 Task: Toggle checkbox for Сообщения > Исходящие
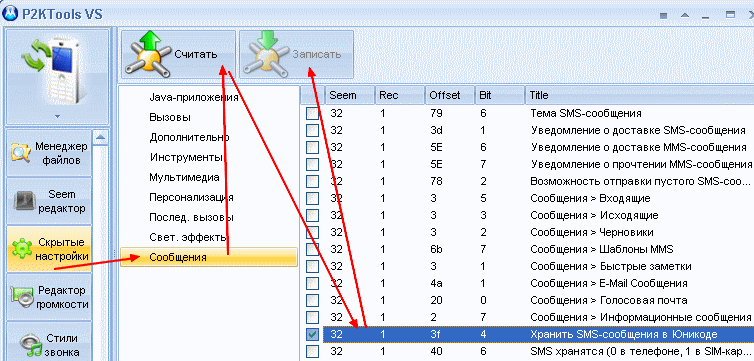click(x=313, y=215)
